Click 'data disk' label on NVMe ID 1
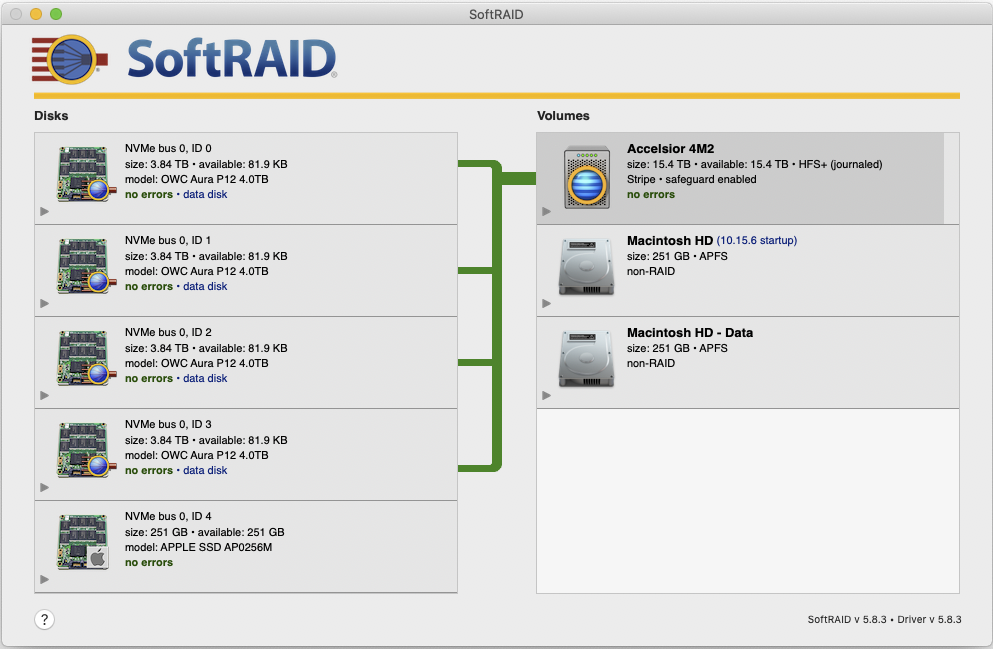993x649 pixels. tap(205, 286)
